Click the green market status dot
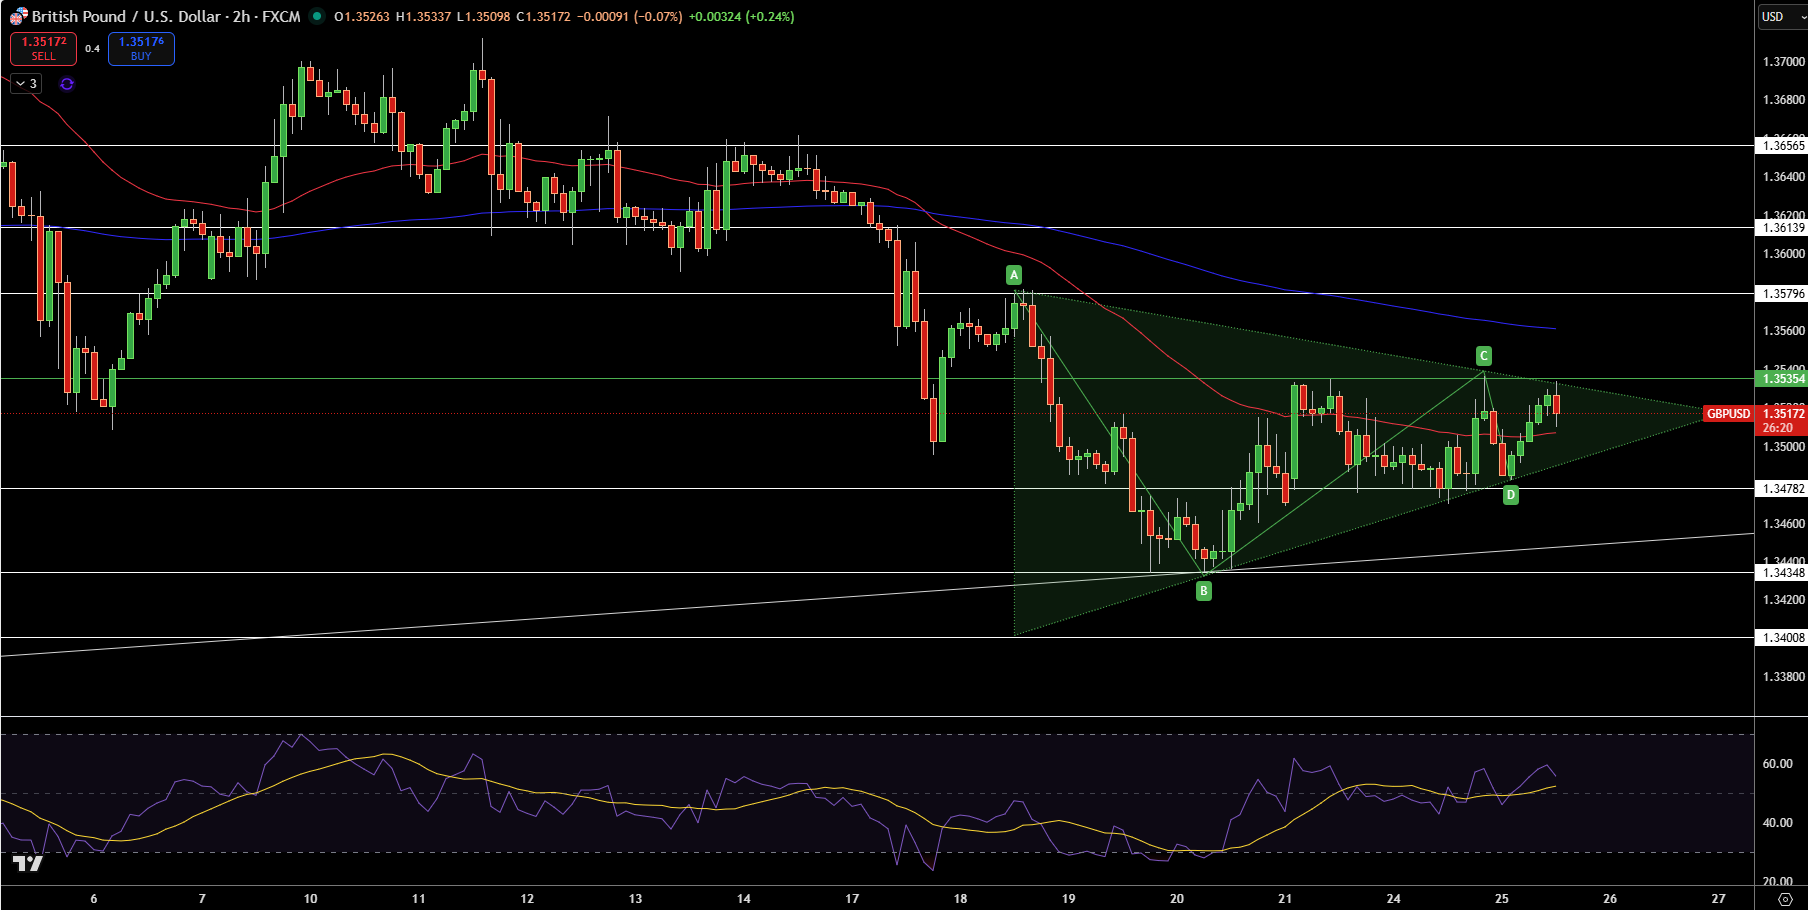The width and height of the screenshot is (1808, 910). [317, 16]
